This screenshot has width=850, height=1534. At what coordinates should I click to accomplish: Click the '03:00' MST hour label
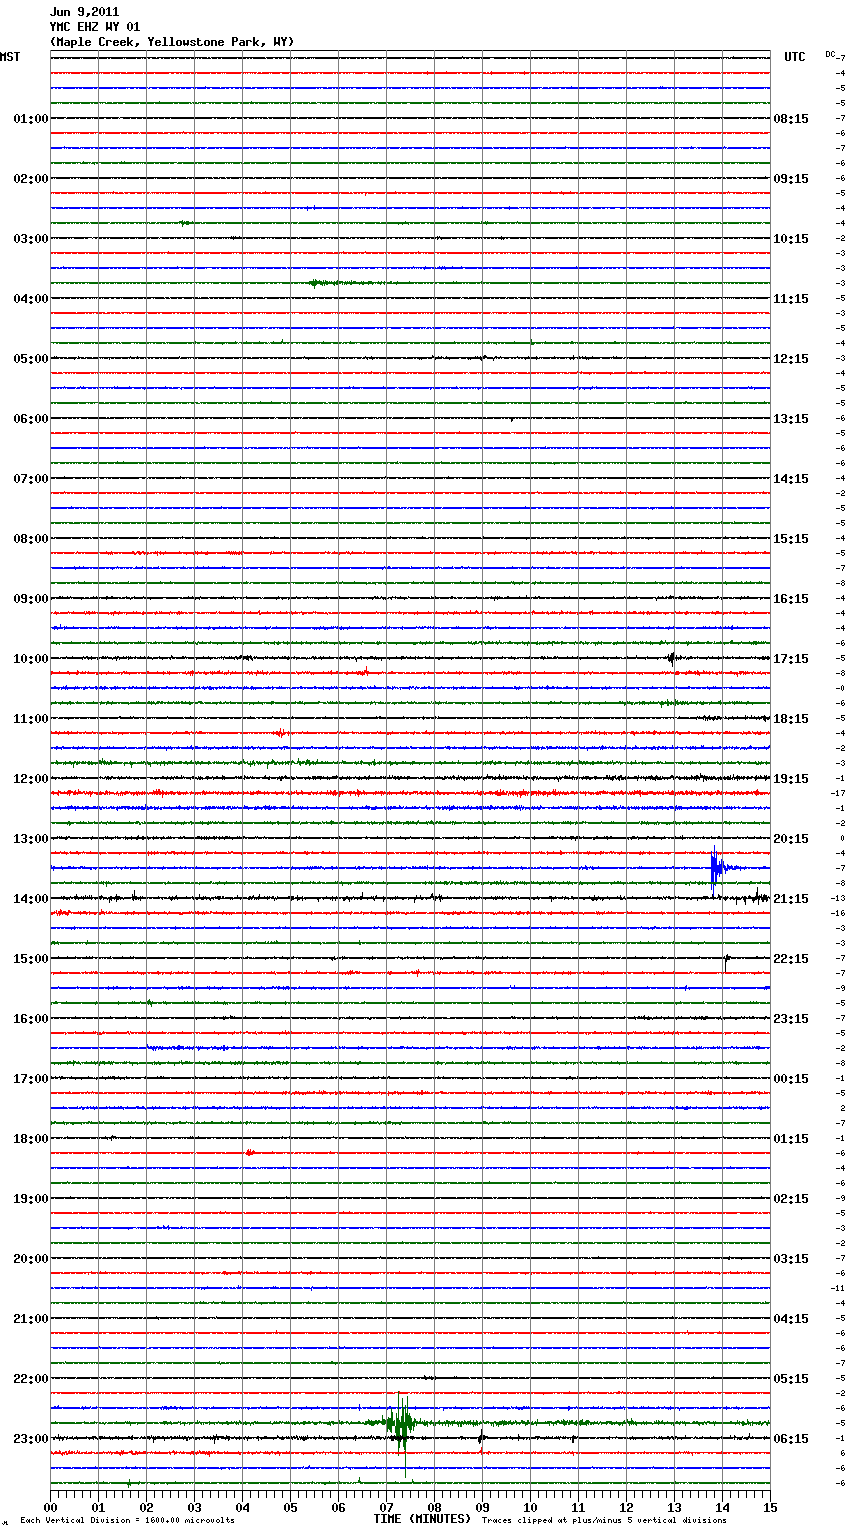(x=31, y=239)
